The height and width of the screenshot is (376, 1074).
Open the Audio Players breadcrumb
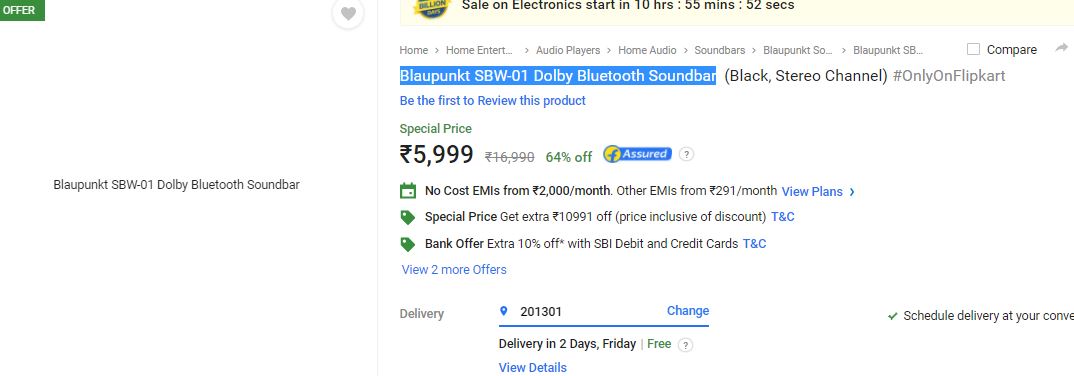pyautogui.click(x=568, y=50)
